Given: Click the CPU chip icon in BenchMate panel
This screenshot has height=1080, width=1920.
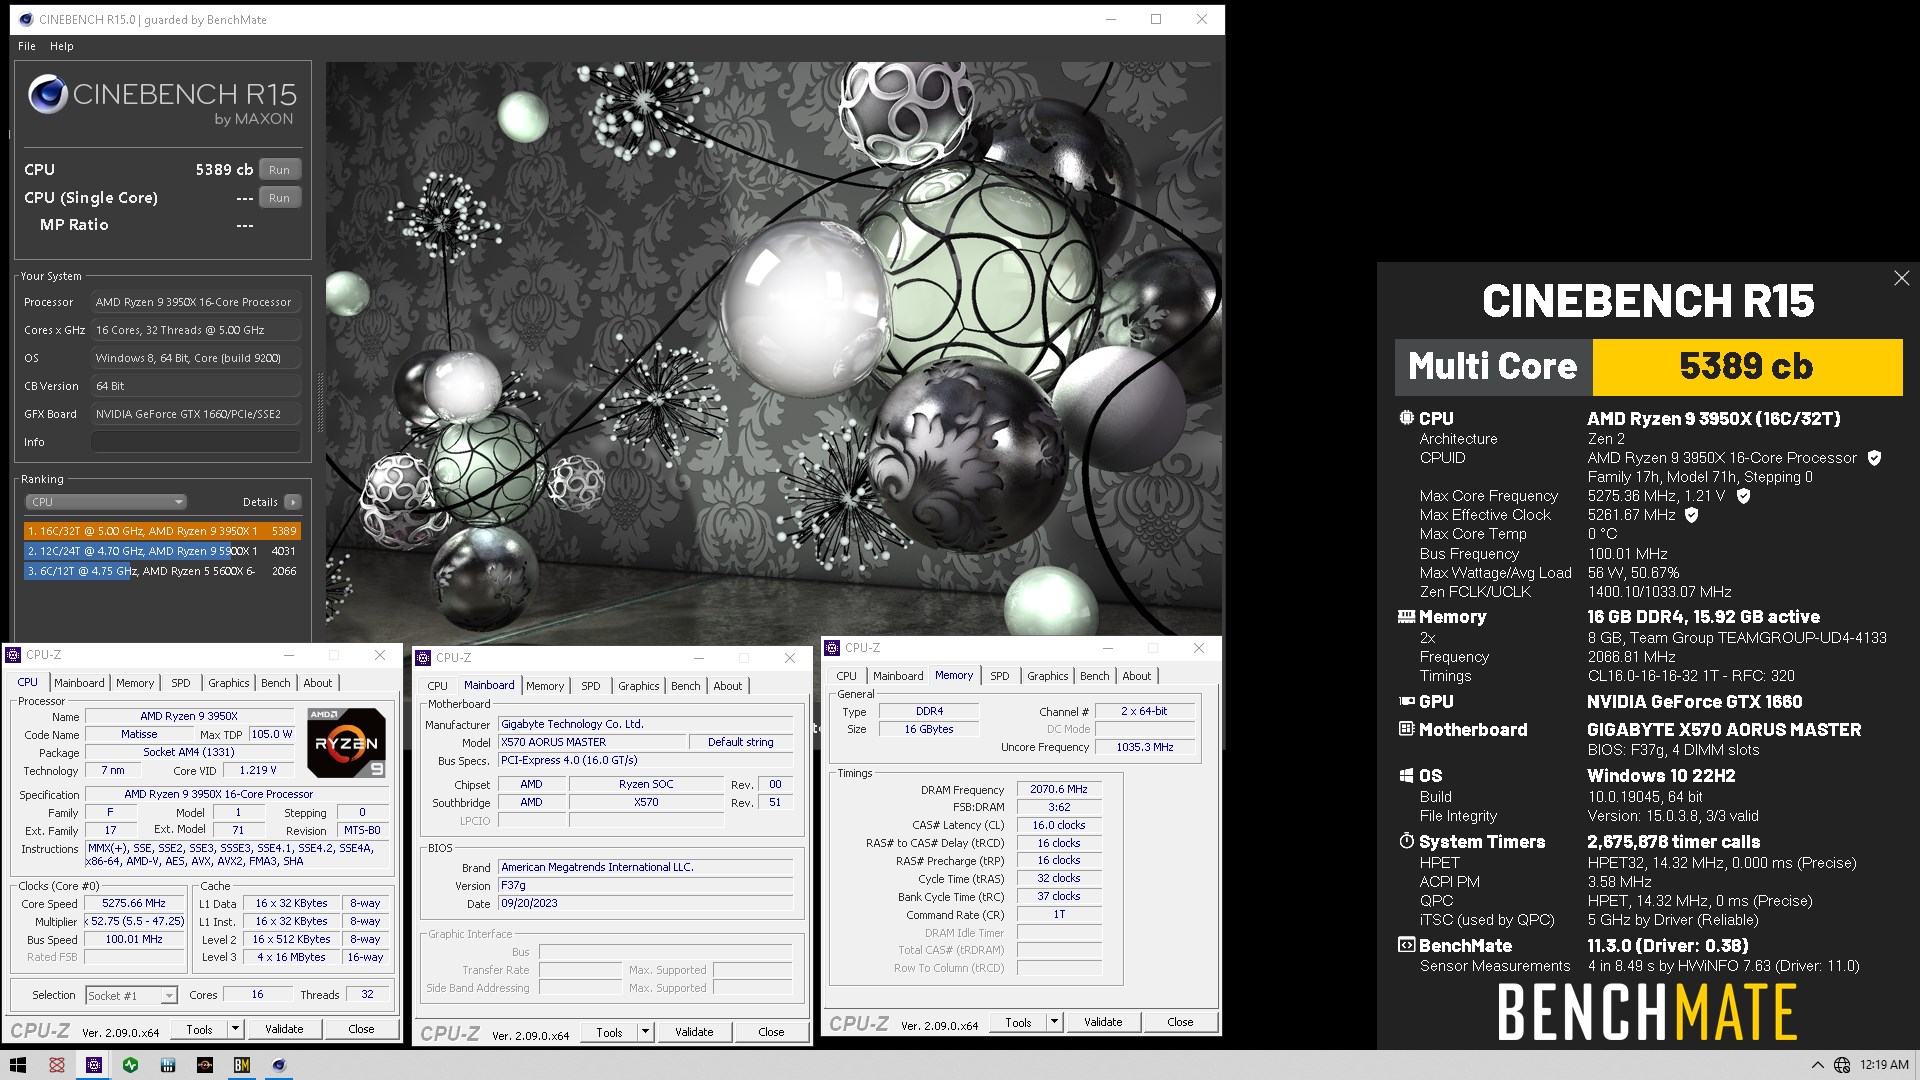Looking at the screenshot, I should pyautogui.click(x=1406, y=418).
